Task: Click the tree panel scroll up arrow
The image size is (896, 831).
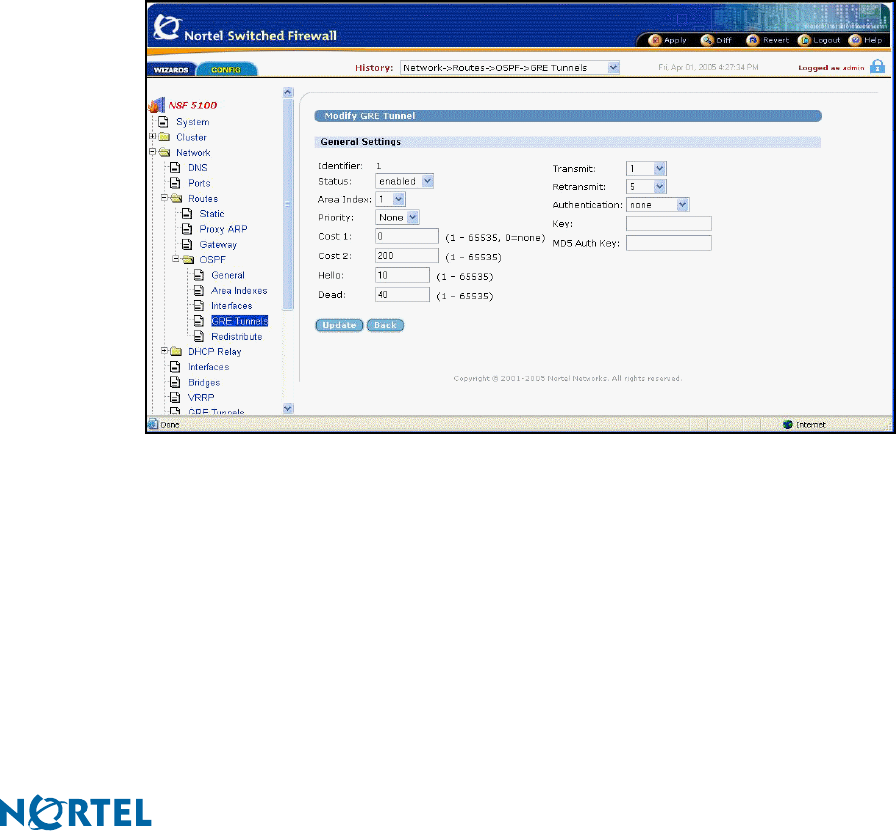Action: 288,92
